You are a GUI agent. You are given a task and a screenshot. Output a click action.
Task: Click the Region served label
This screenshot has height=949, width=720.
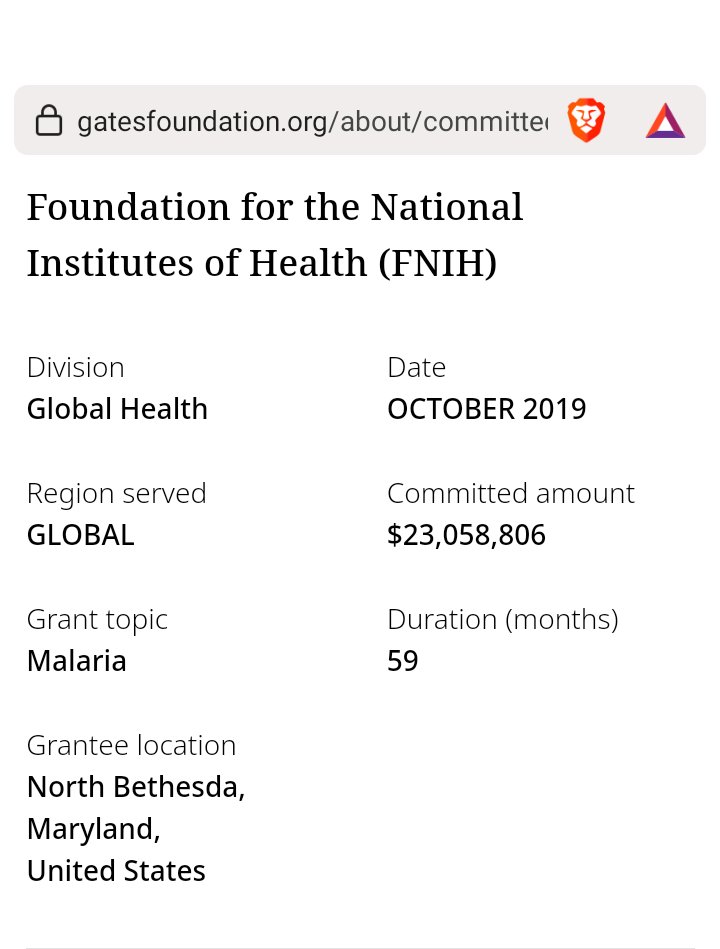116,493
